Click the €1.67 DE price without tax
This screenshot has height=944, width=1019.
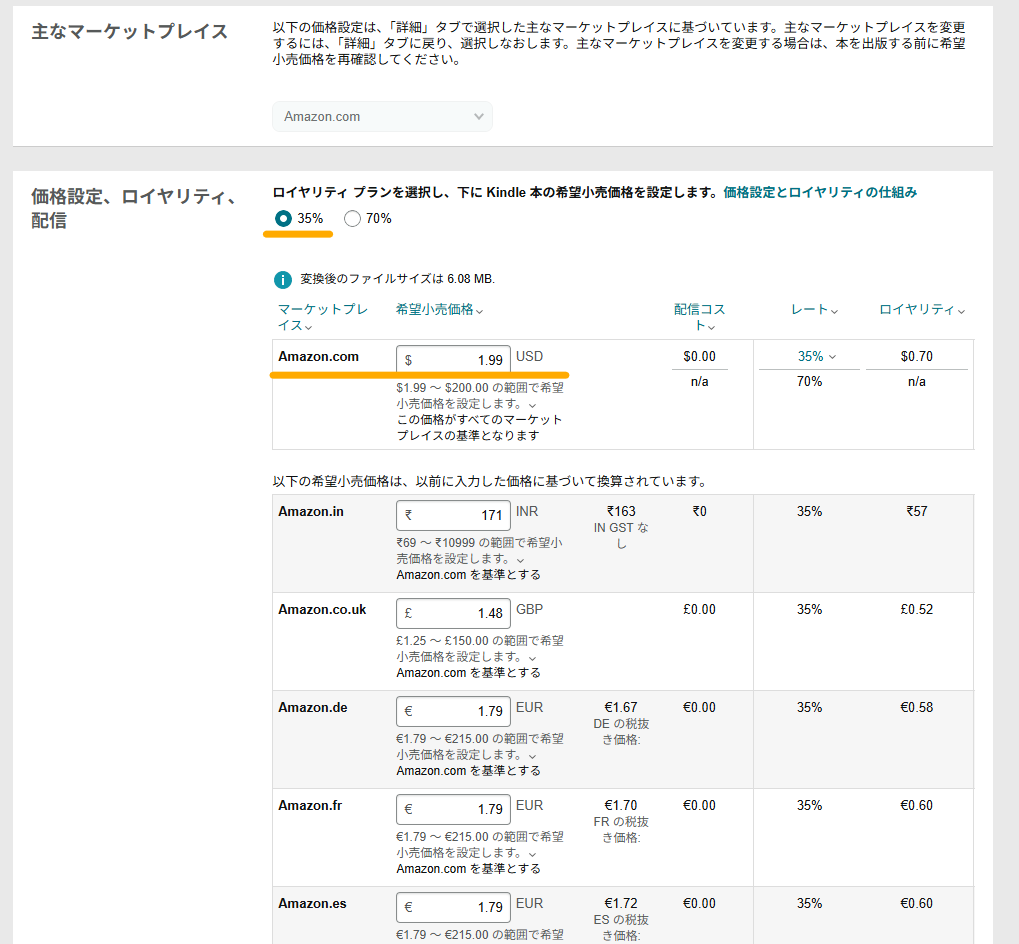click(621, 708)
